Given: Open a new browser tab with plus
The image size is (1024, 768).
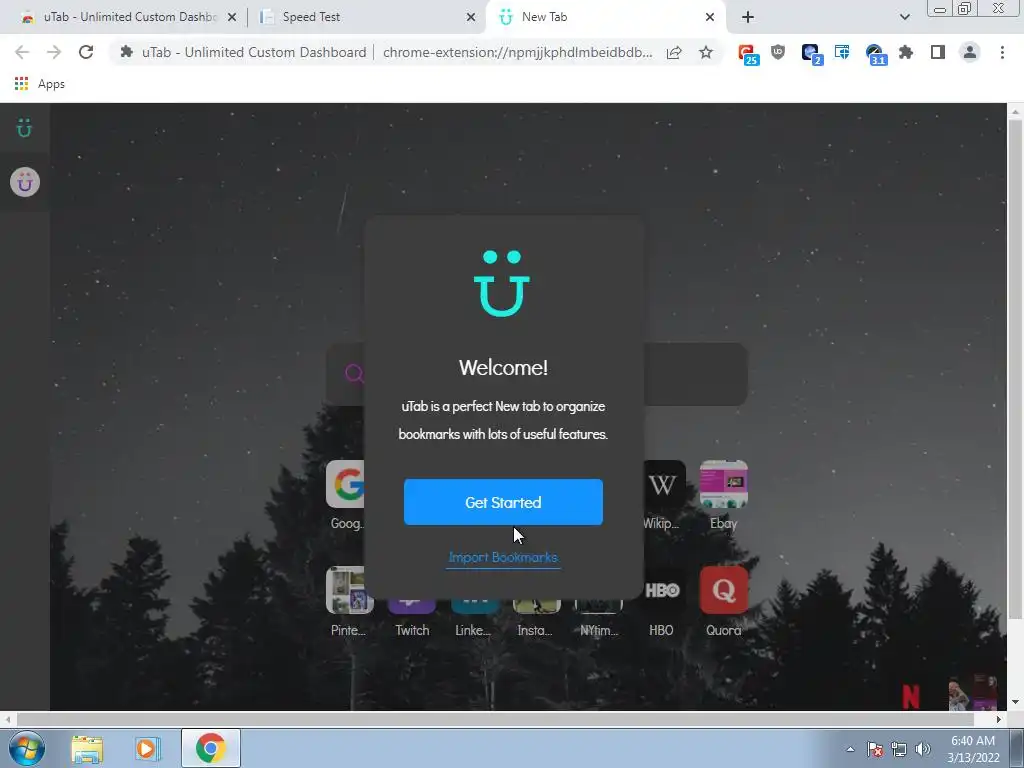Looking at the screenshot, I should [x=748, y=18].
